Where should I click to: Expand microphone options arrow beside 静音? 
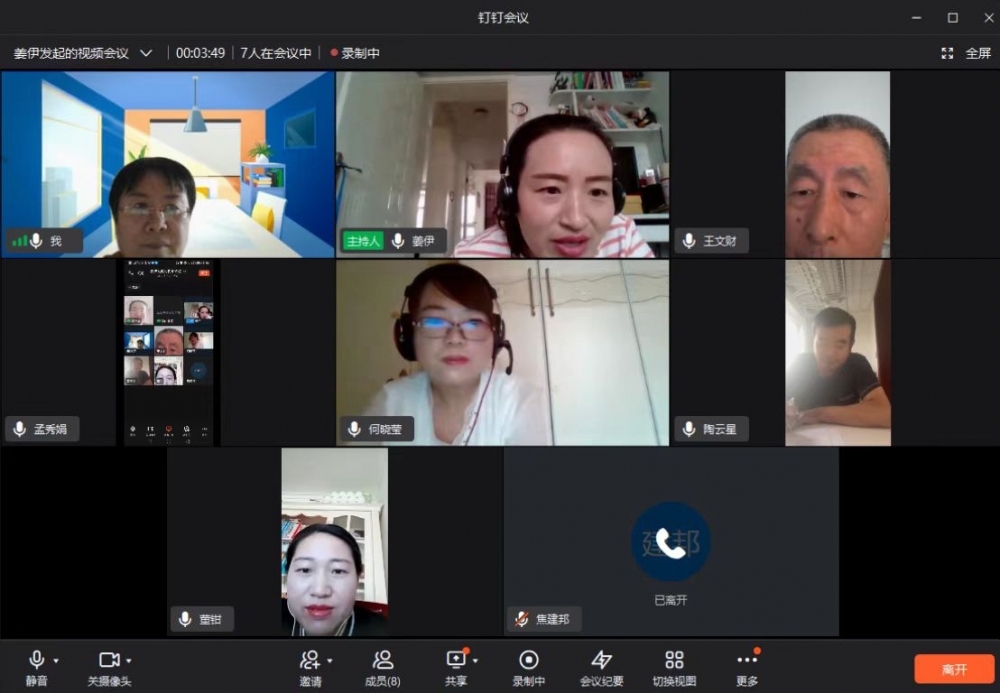56,661
